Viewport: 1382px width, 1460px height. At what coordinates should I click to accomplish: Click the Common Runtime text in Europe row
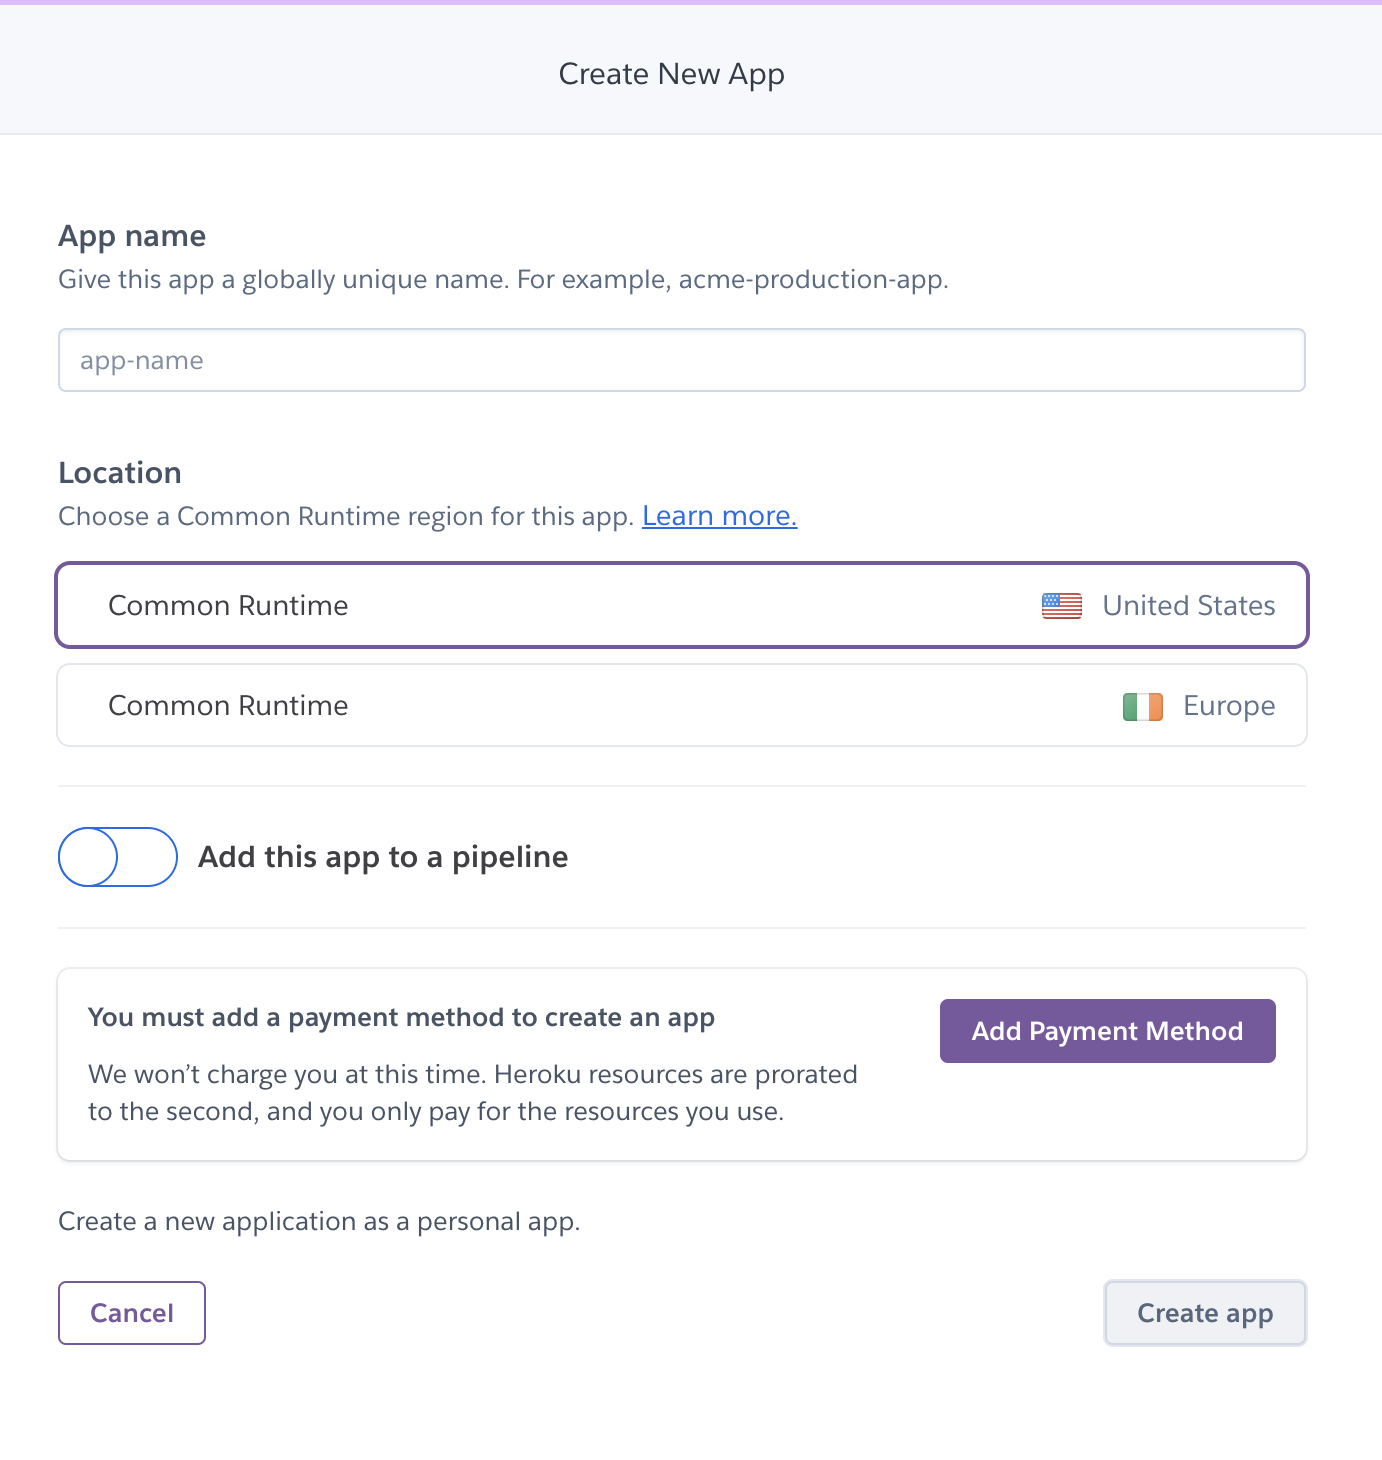tap(228, 706)
